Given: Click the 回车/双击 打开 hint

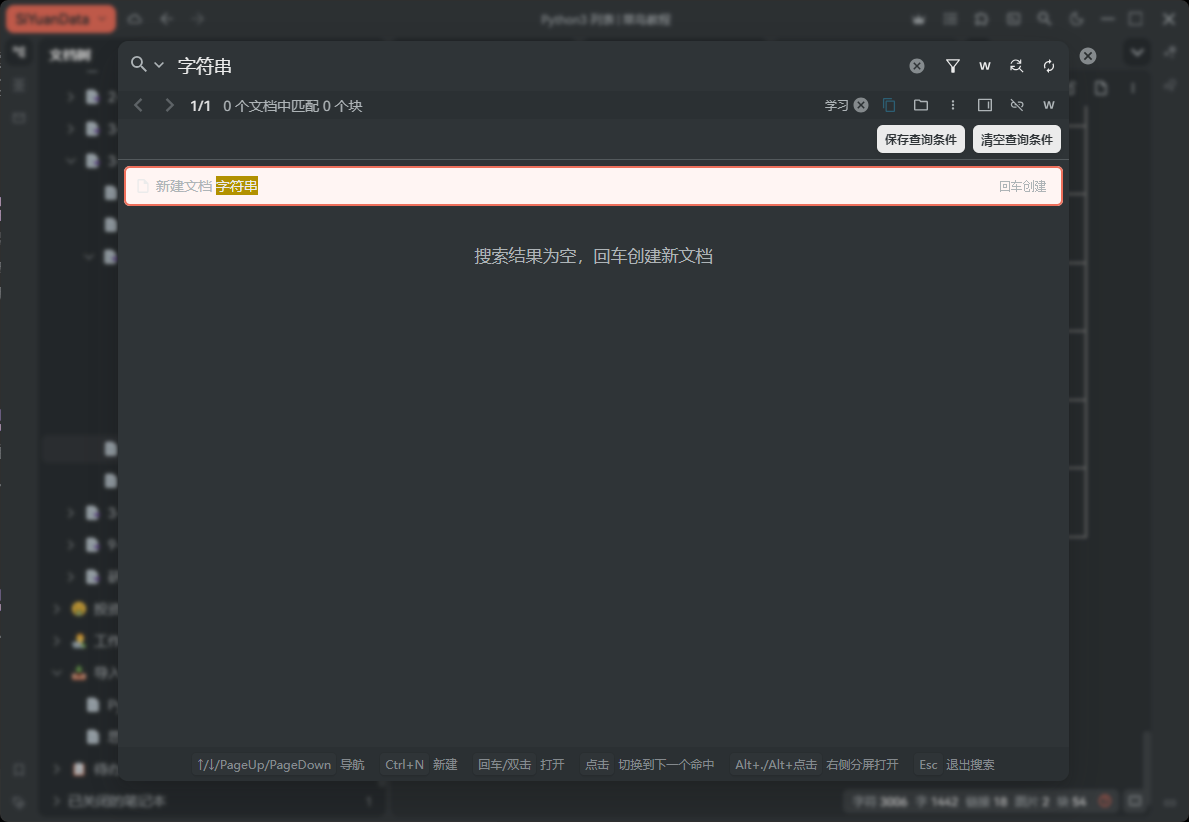Looking at the screenshot, I should pos(521,764).
